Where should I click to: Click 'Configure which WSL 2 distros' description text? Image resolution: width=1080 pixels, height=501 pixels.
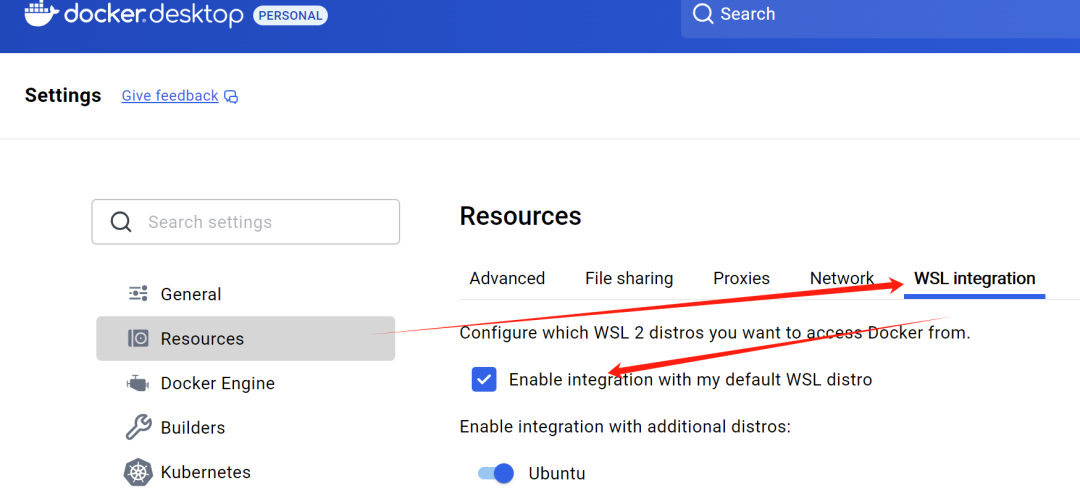pos(714,333)
